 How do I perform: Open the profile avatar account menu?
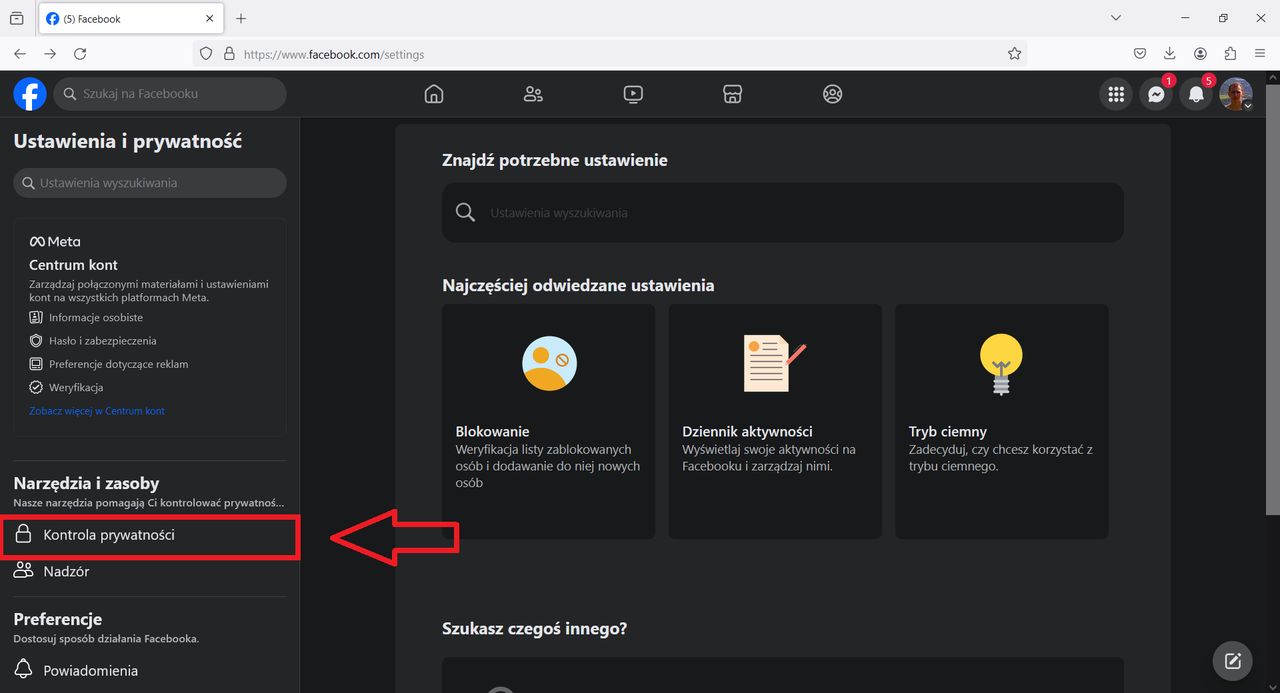pos(1236,94)
